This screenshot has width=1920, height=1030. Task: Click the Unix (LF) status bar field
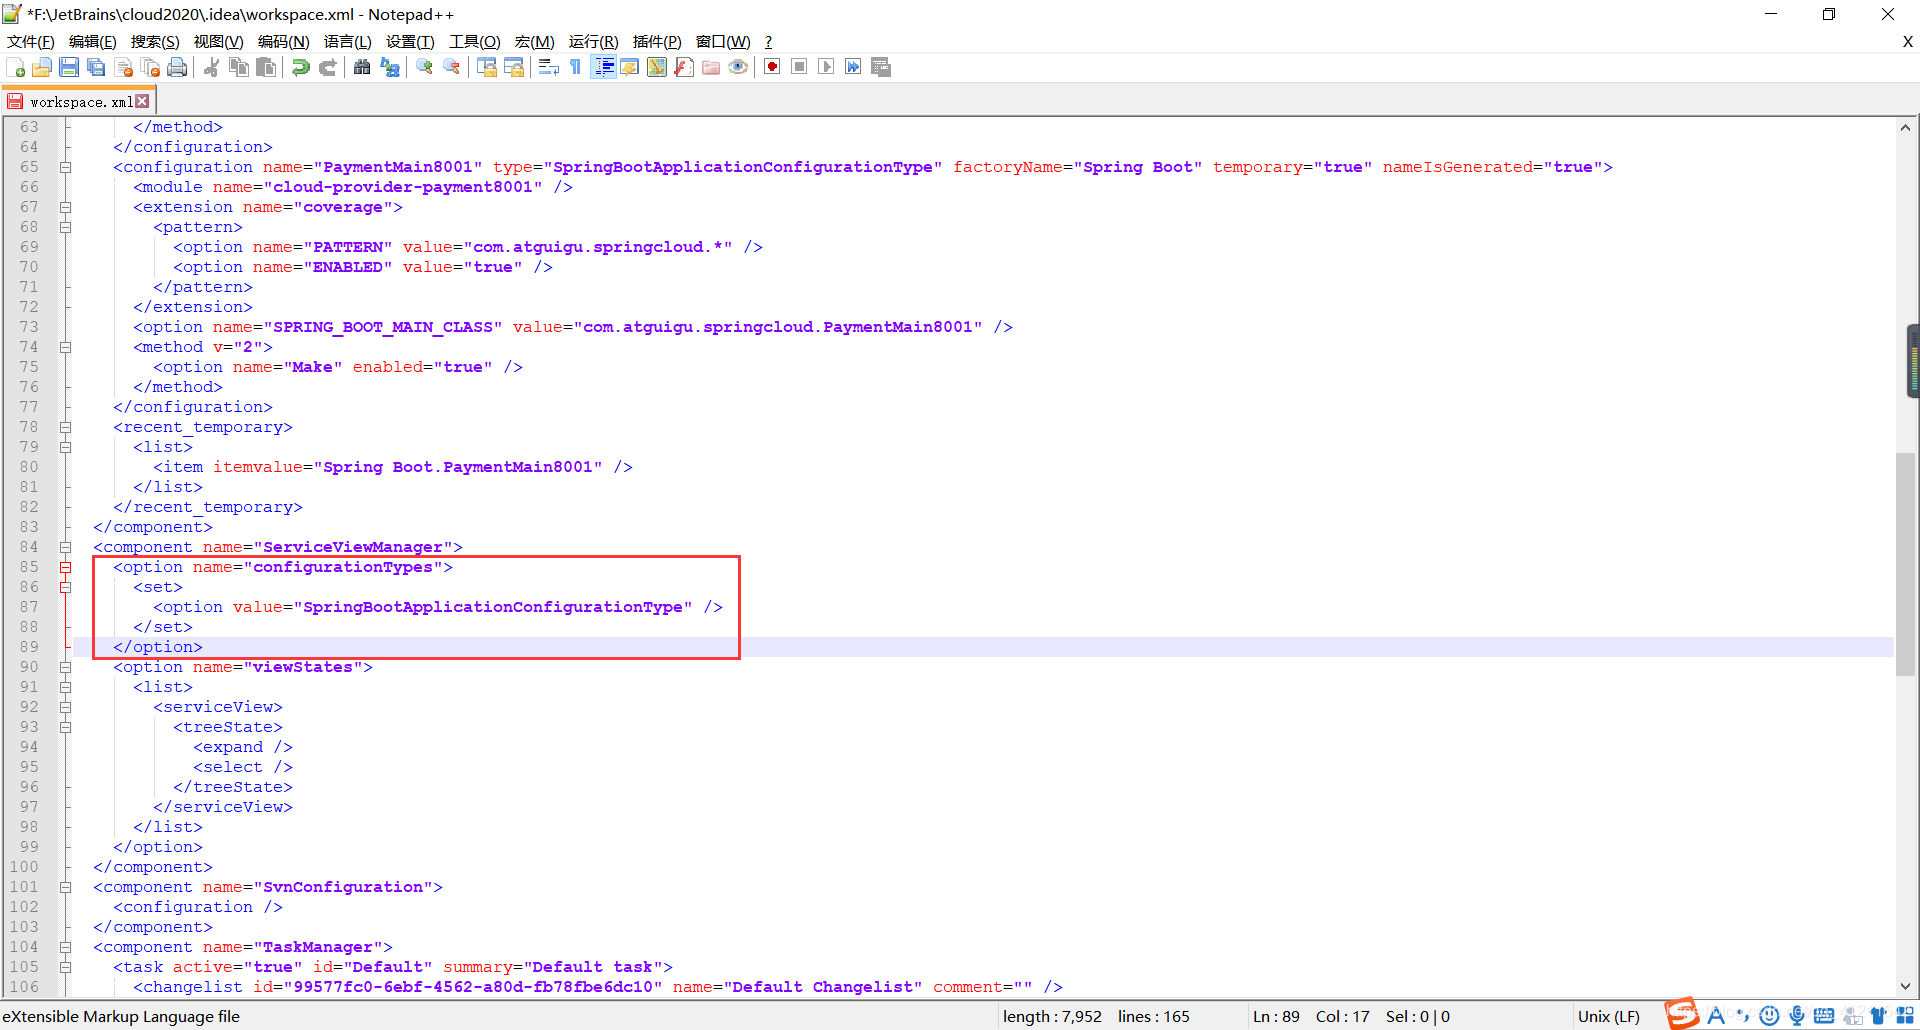click(x=1608, y=1017)
